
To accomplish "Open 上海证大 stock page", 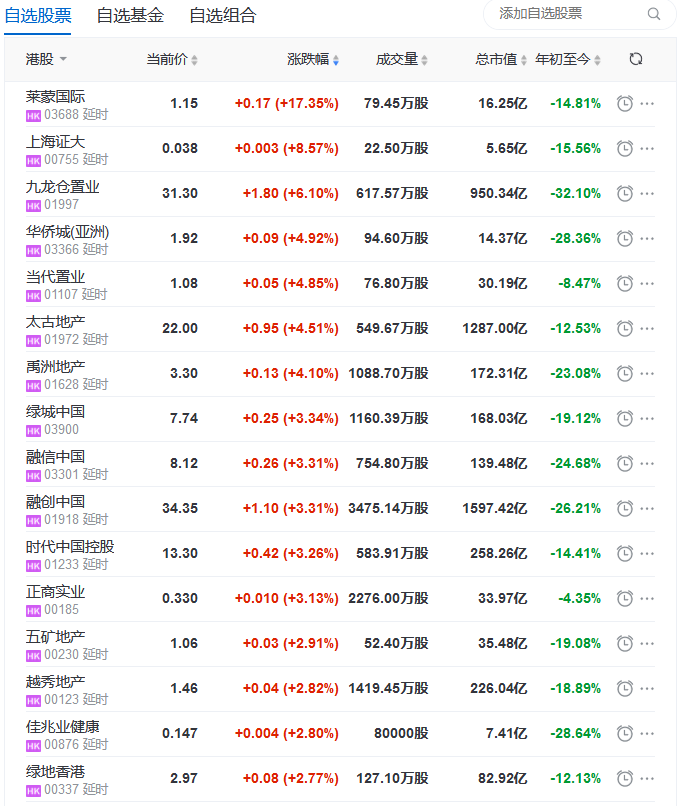I will (x=55, y=142).
